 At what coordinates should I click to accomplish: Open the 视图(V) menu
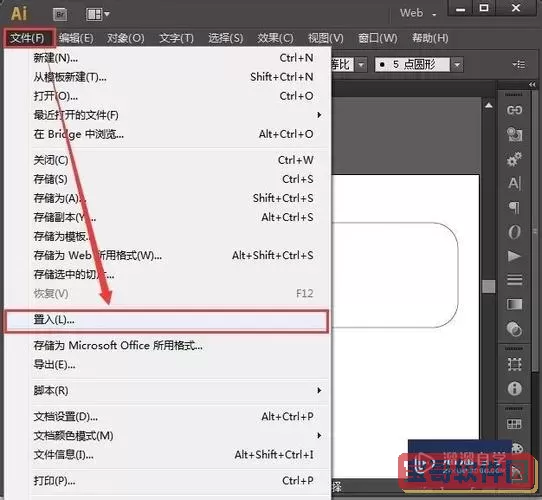(326, 38)
